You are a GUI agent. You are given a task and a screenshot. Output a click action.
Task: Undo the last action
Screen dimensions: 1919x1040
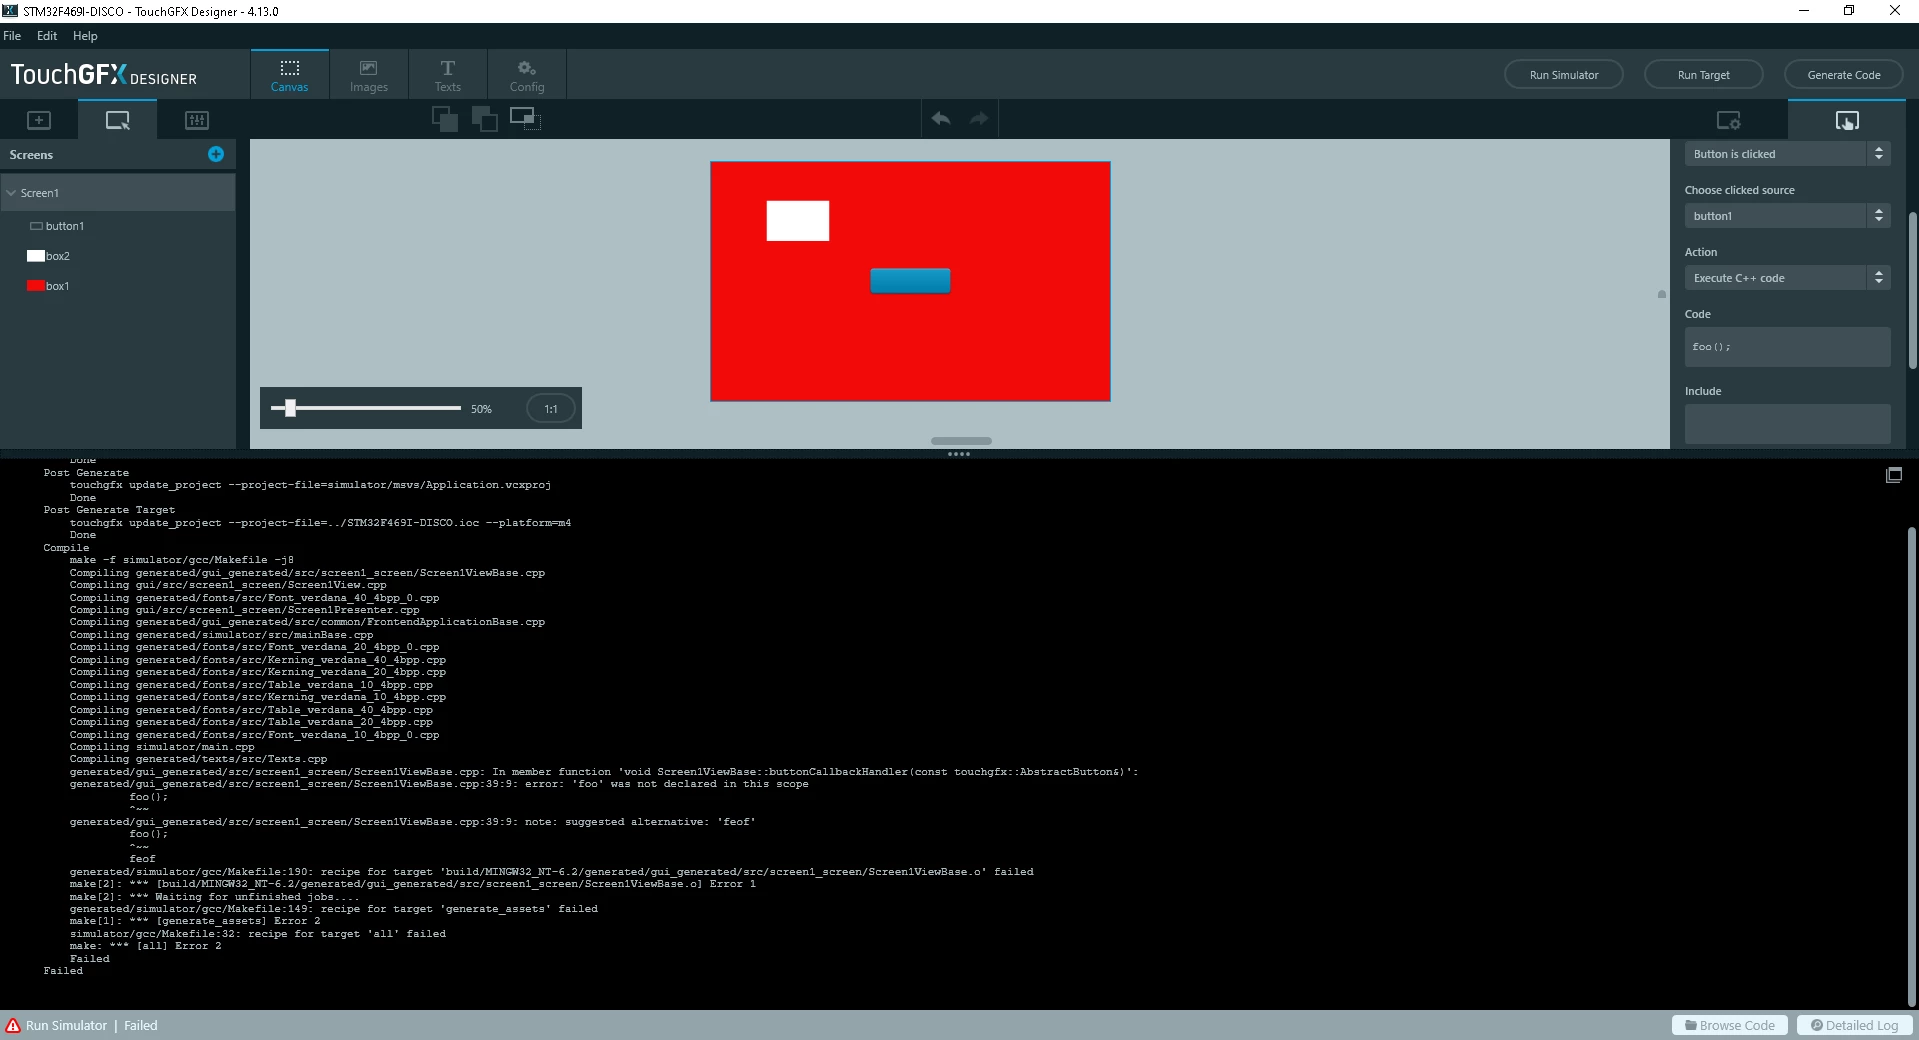(941, 118)
